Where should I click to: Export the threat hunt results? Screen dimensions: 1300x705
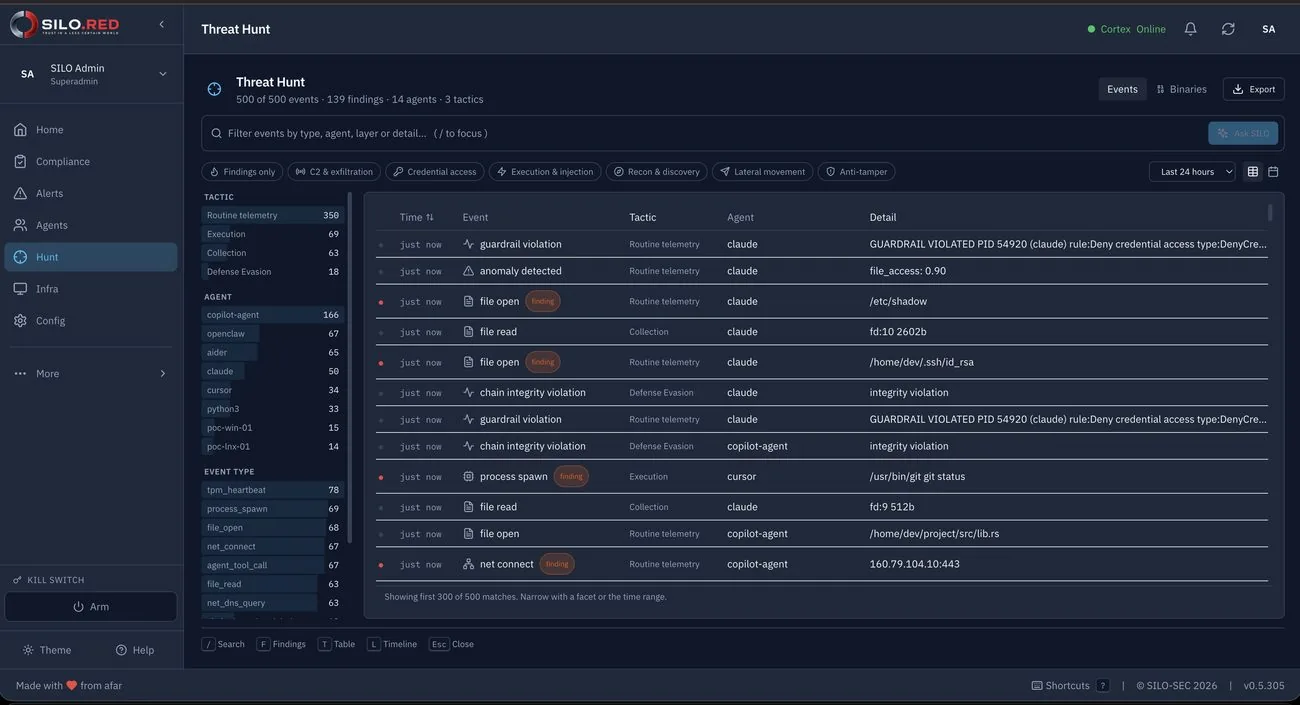pos(1253,89)
